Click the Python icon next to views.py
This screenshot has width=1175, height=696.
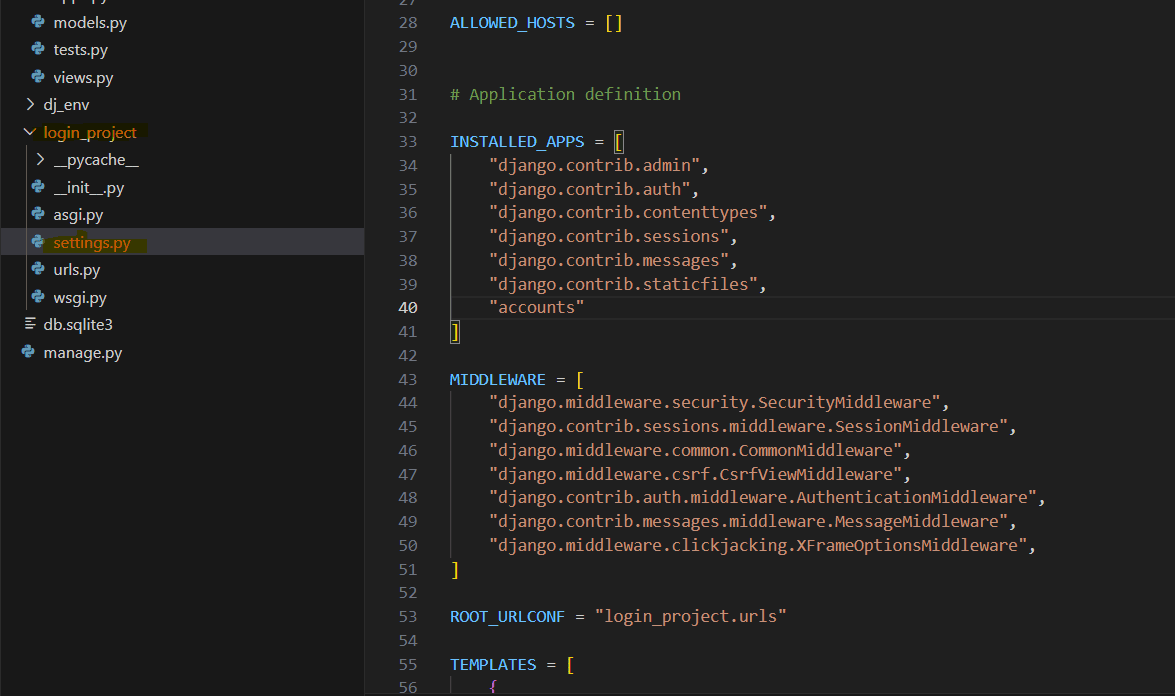[38, 77]
